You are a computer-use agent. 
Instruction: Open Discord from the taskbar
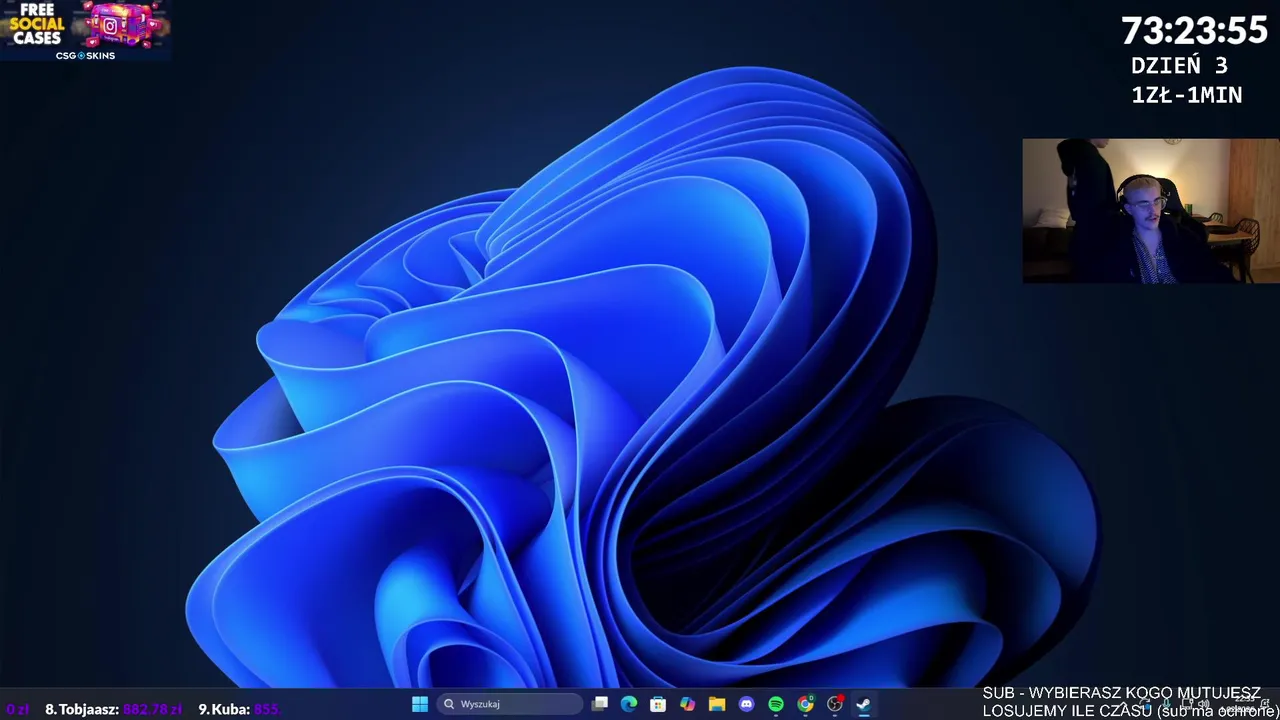point(746,704)
